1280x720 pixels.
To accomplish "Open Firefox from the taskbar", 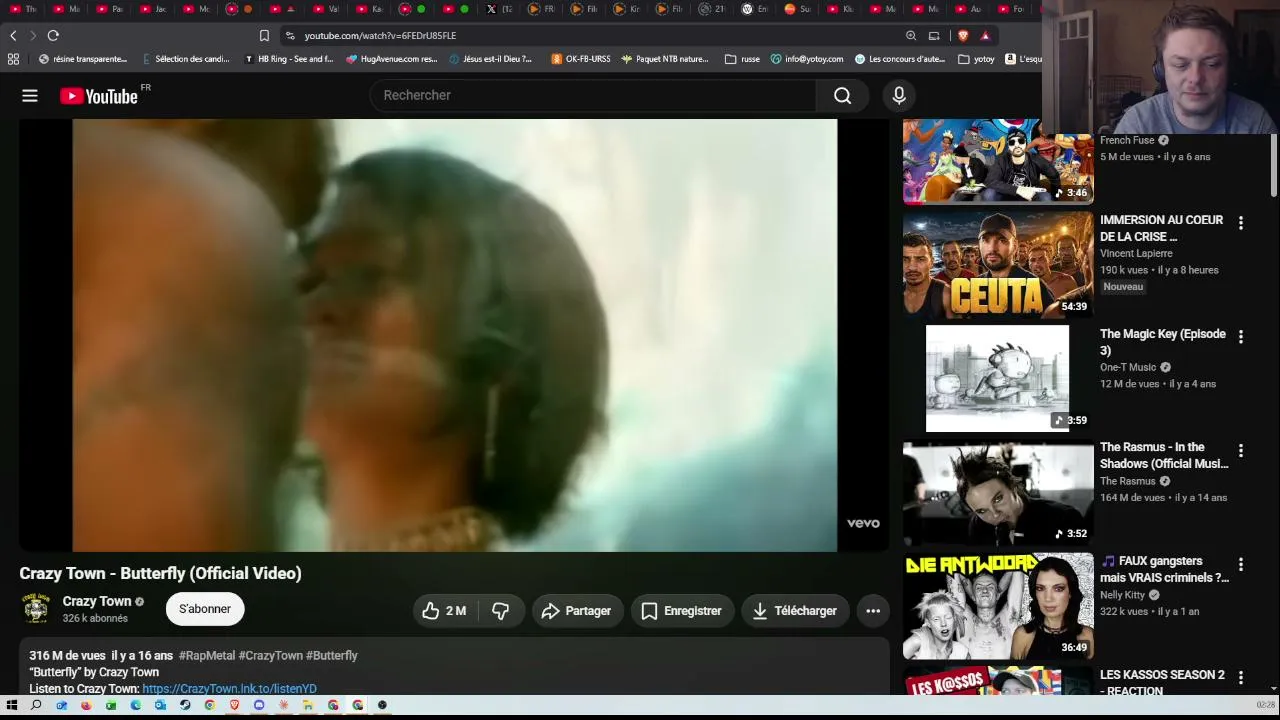I will pos(86,705).
